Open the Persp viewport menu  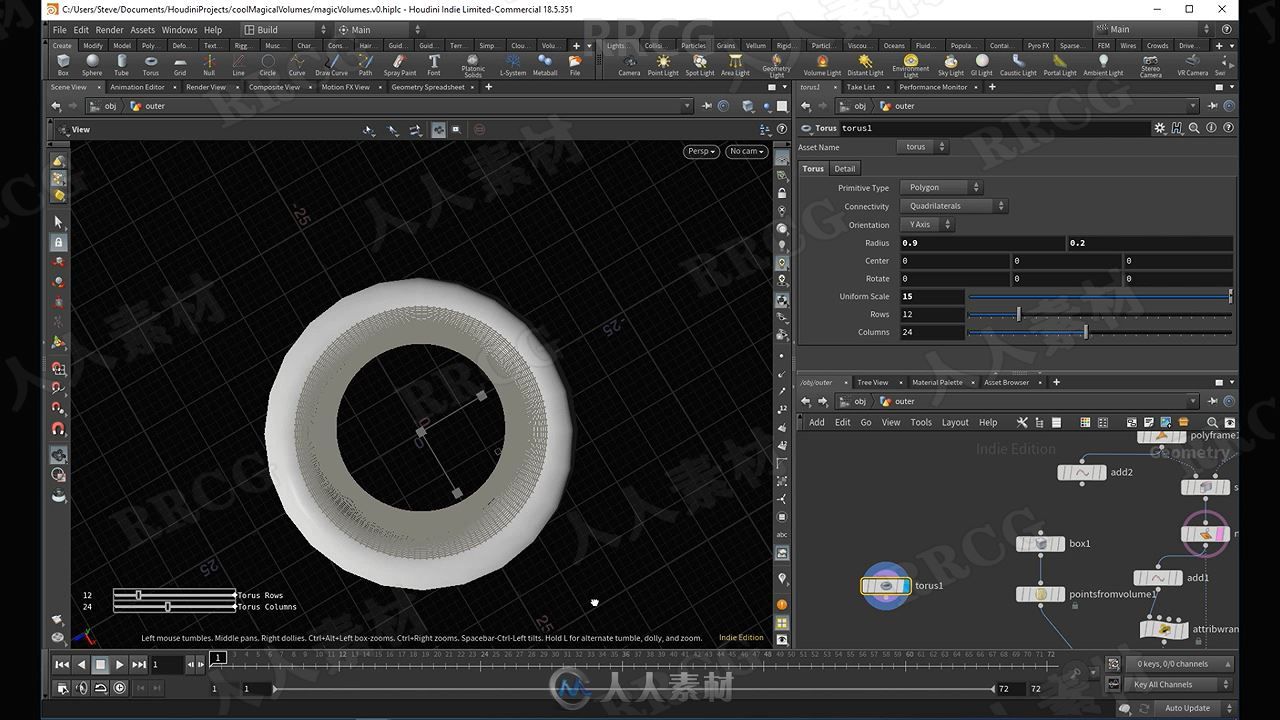click(x=702, y=151)
